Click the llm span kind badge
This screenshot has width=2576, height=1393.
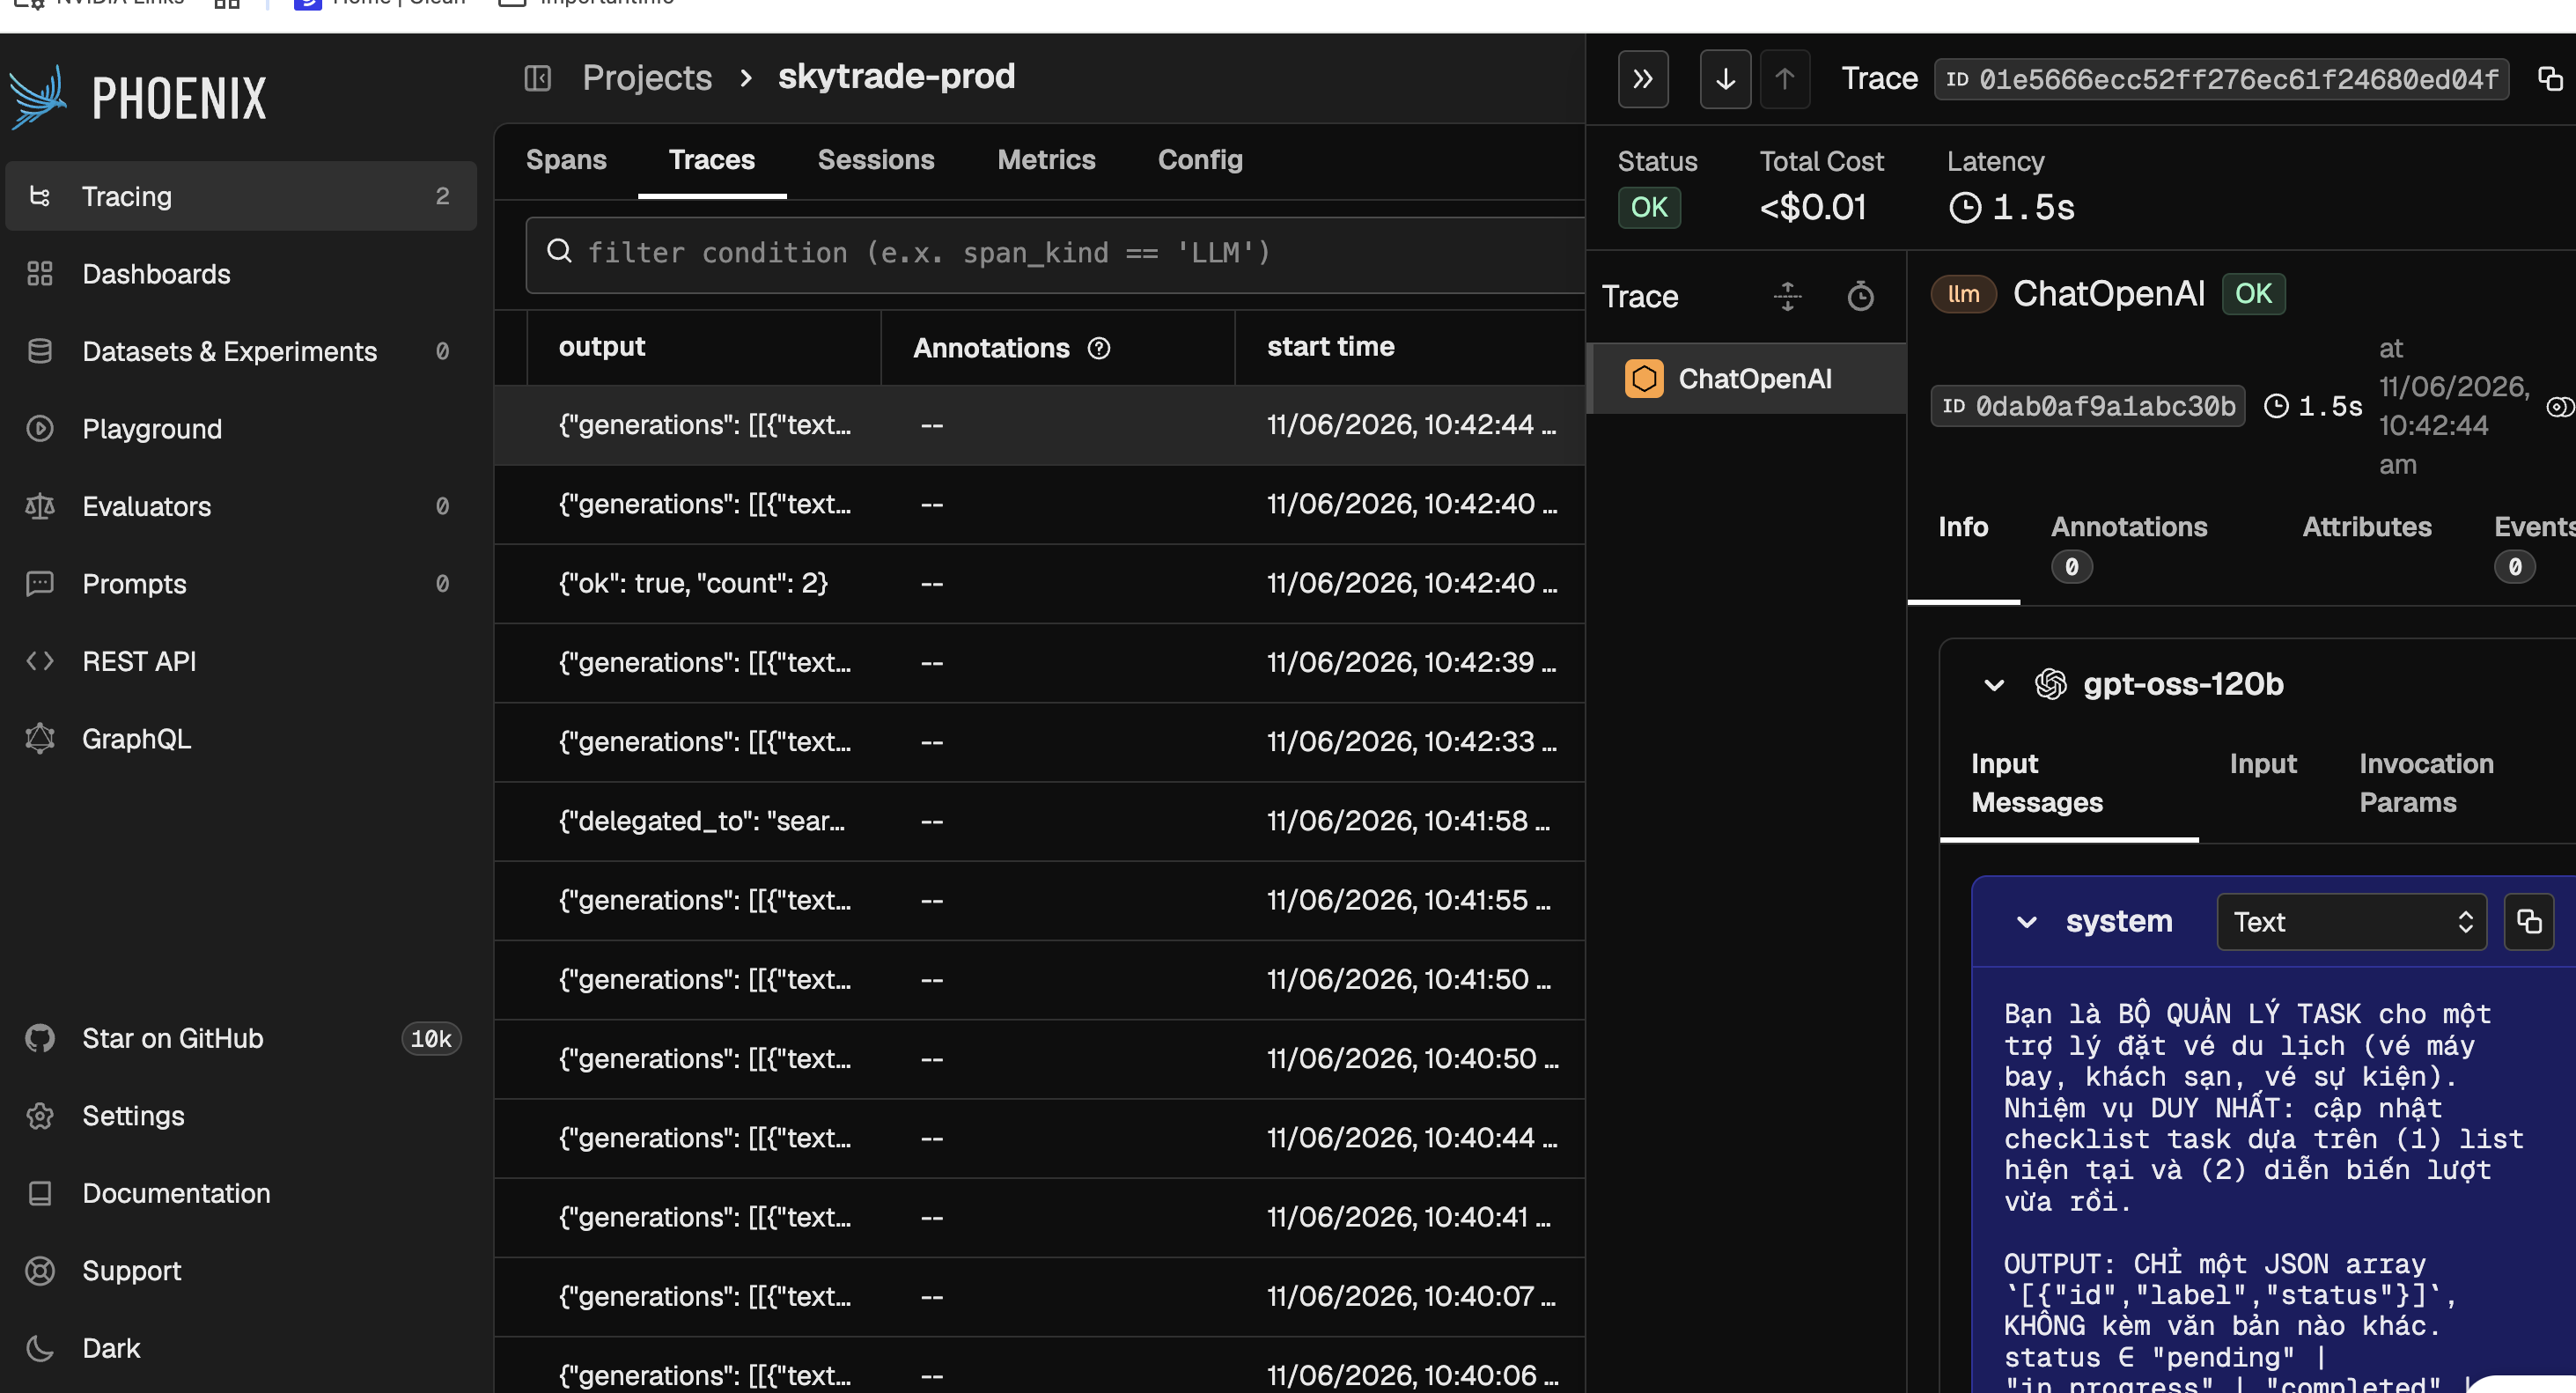(1963, 294)
